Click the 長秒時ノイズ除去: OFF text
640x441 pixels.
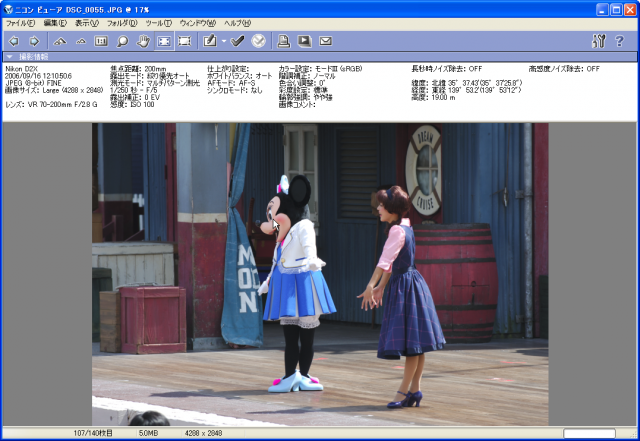pos(447,69)
